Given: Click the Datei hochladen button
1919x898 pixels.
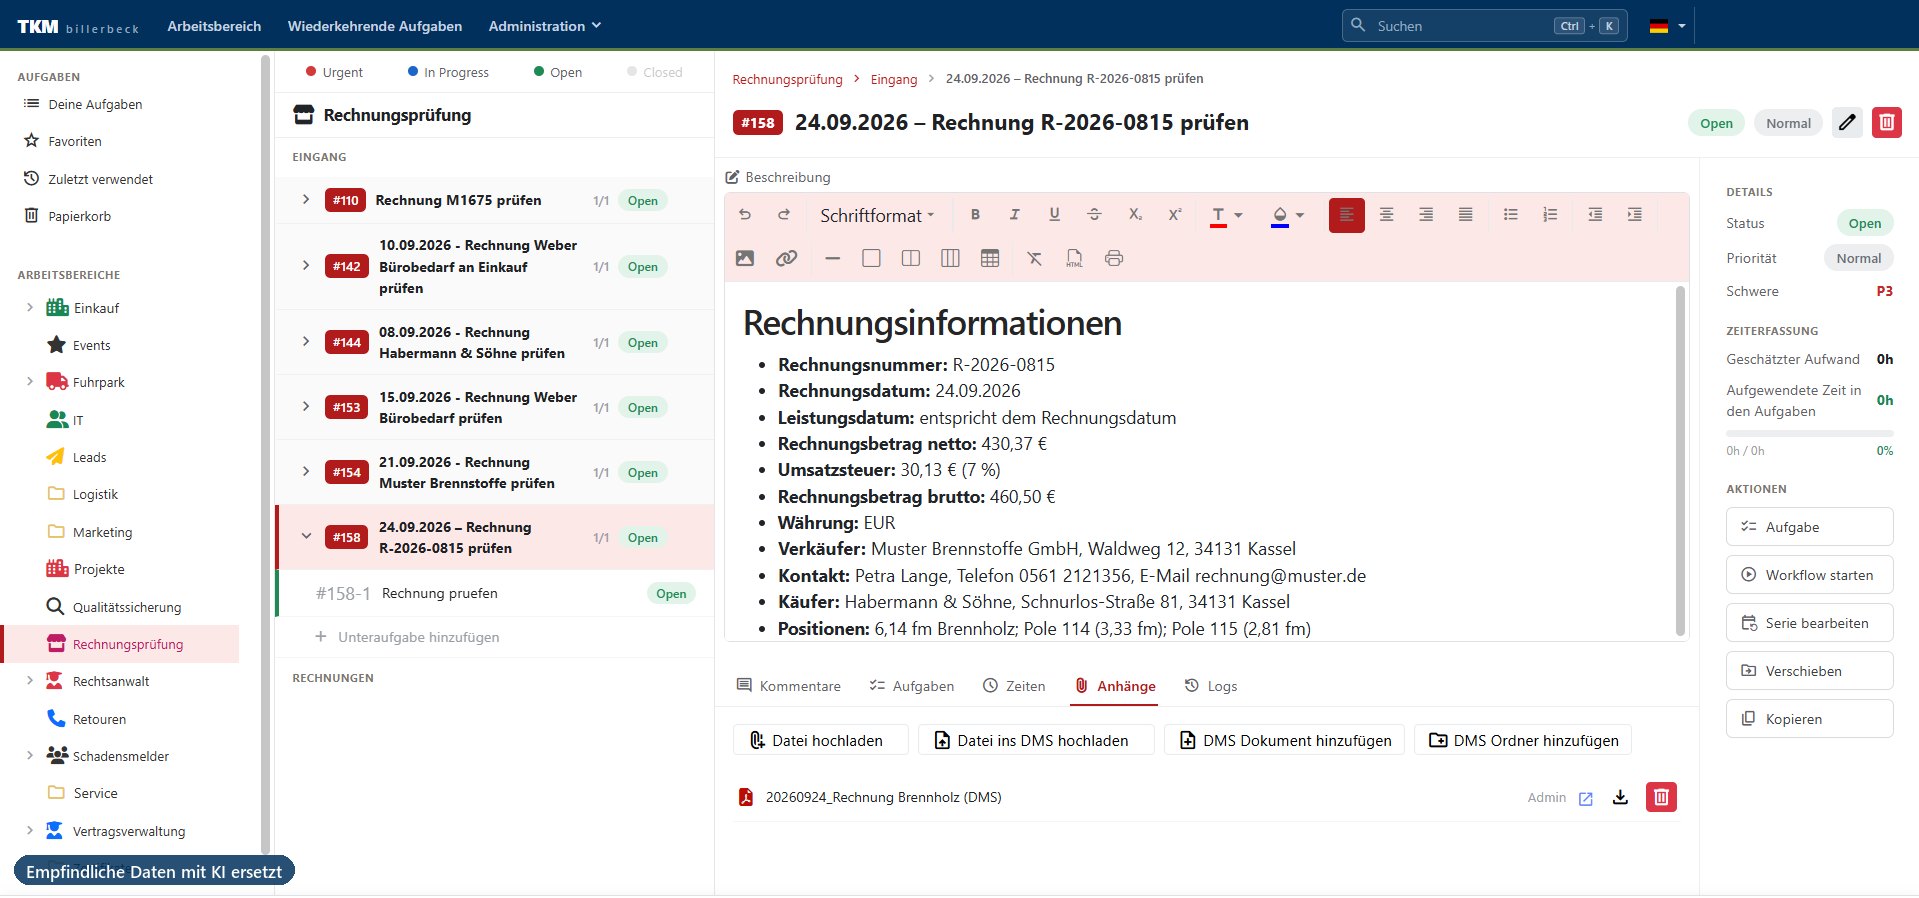Looking at the screenshot, I should pos(821,740).
